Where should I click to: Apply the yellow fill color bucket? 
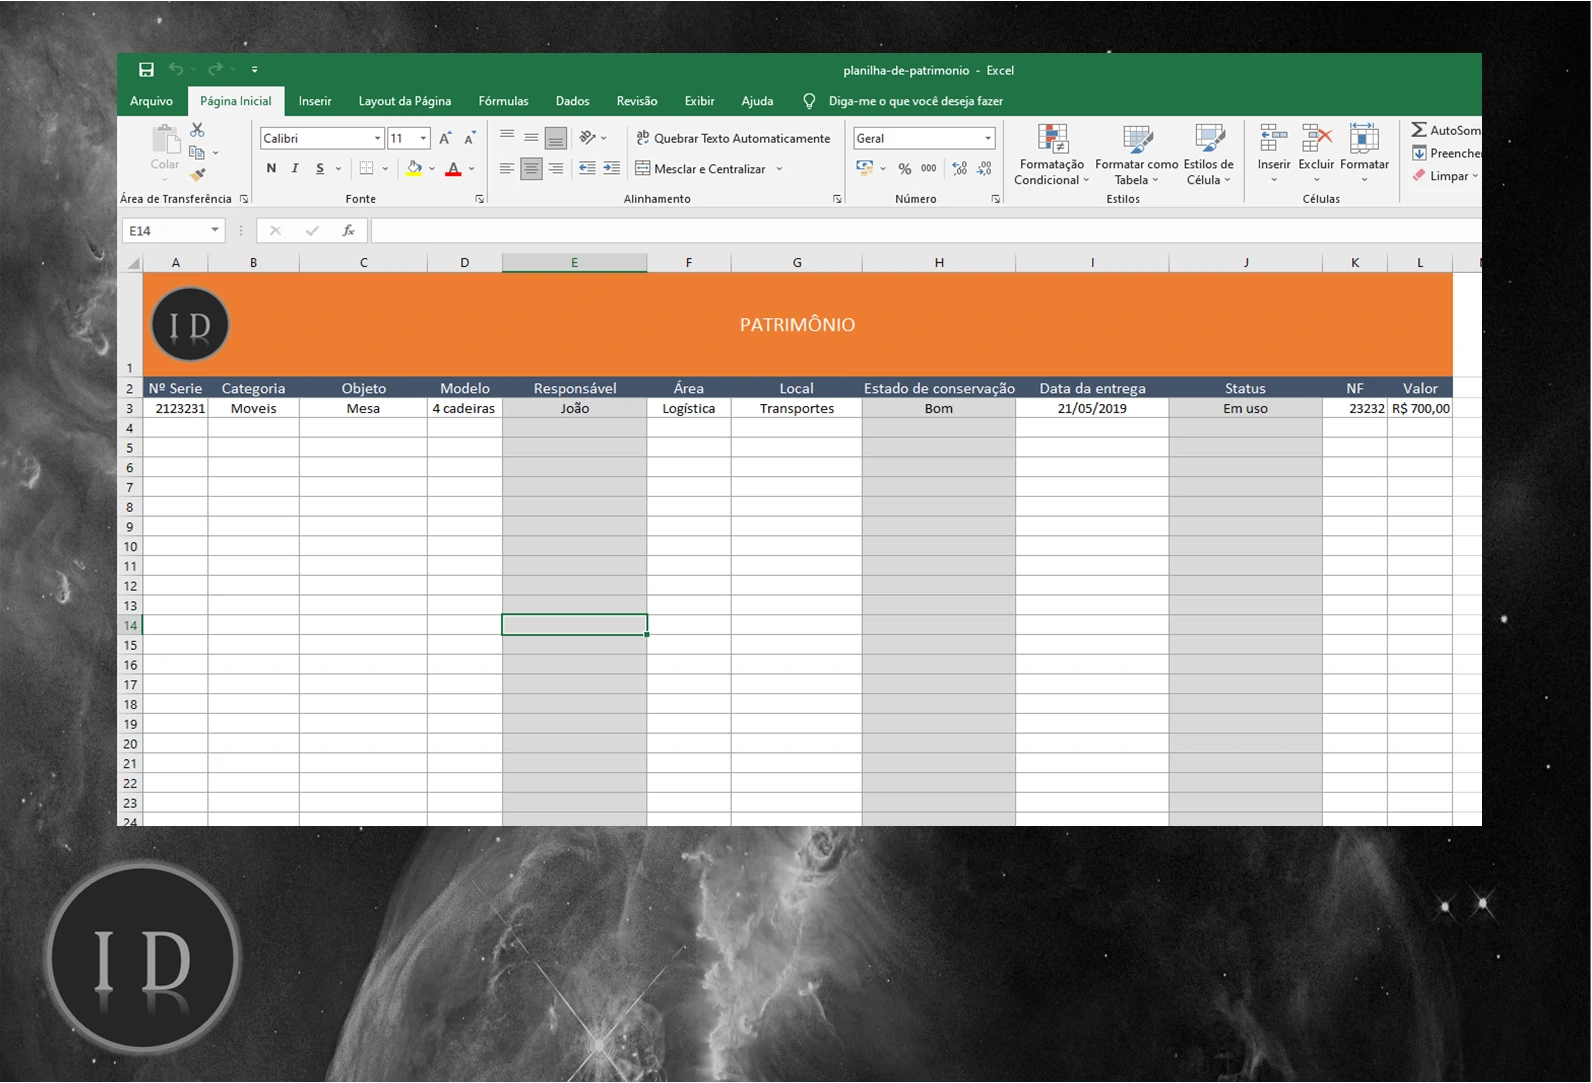[x=414, y=169]
